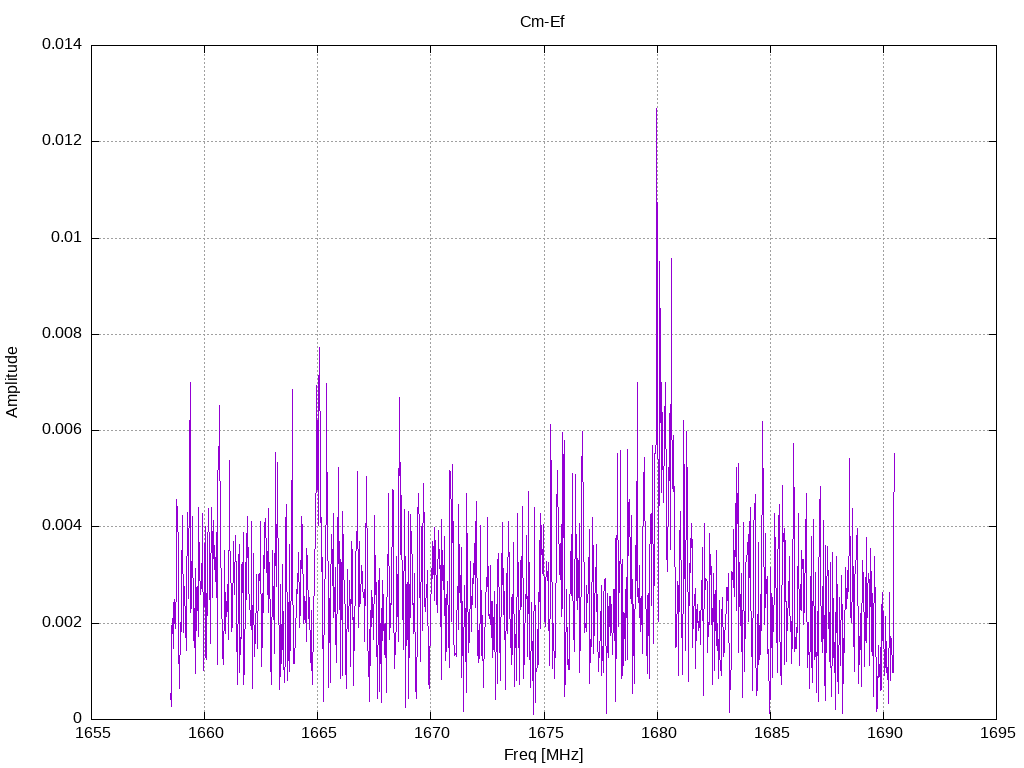This screenshot has width=1024, height=768.
Task: Click the 1670 x-axis tick label
Action: pos(432,733)
